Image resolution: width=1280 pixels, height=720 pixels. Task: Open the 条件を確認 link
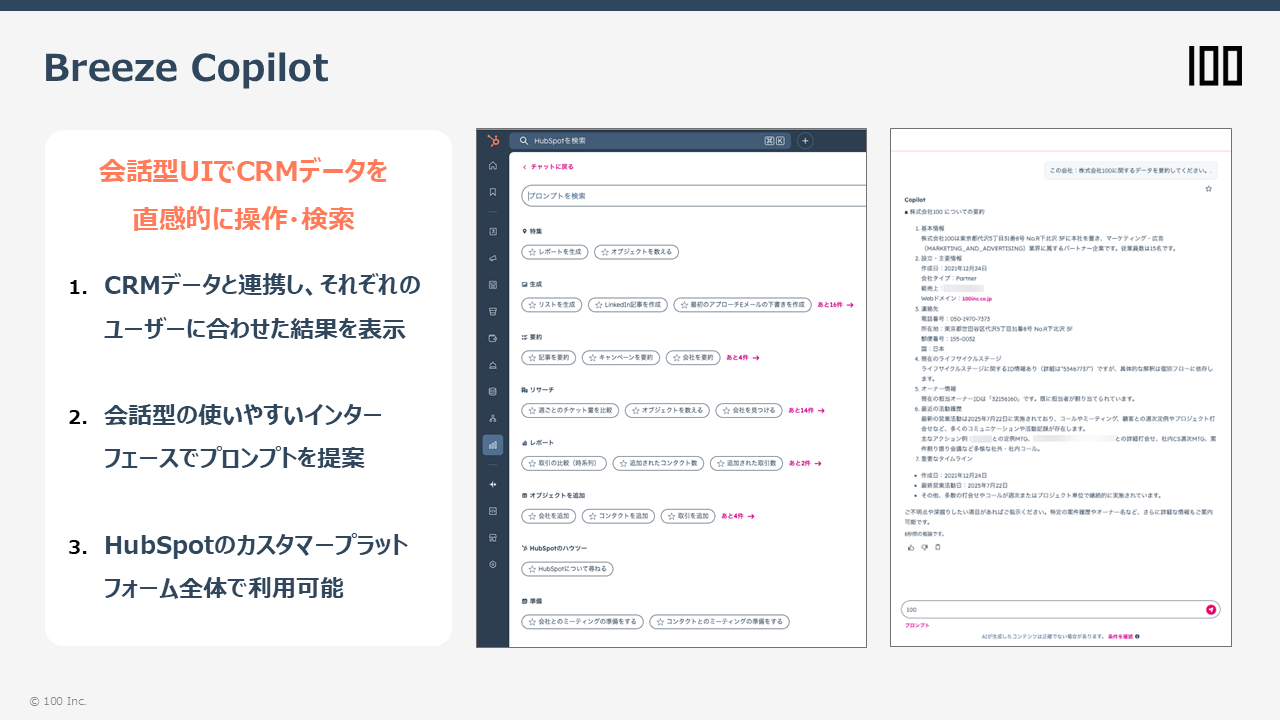click(x=1119, y=636)
